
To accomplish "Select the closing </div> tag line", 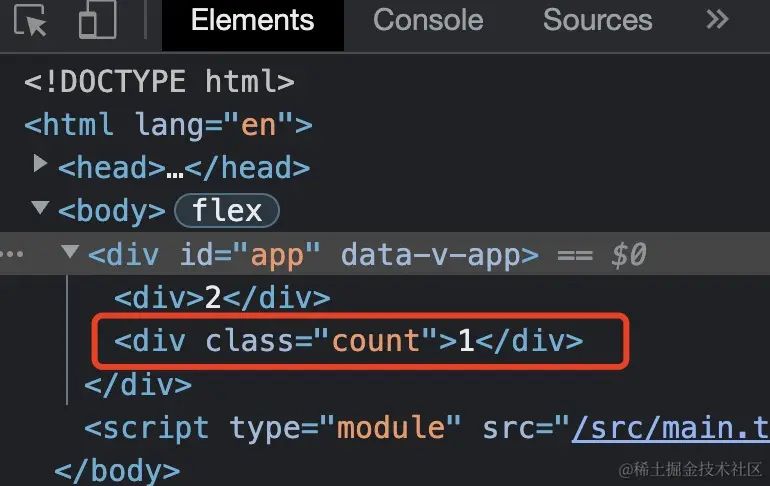I will coord(138,384).
